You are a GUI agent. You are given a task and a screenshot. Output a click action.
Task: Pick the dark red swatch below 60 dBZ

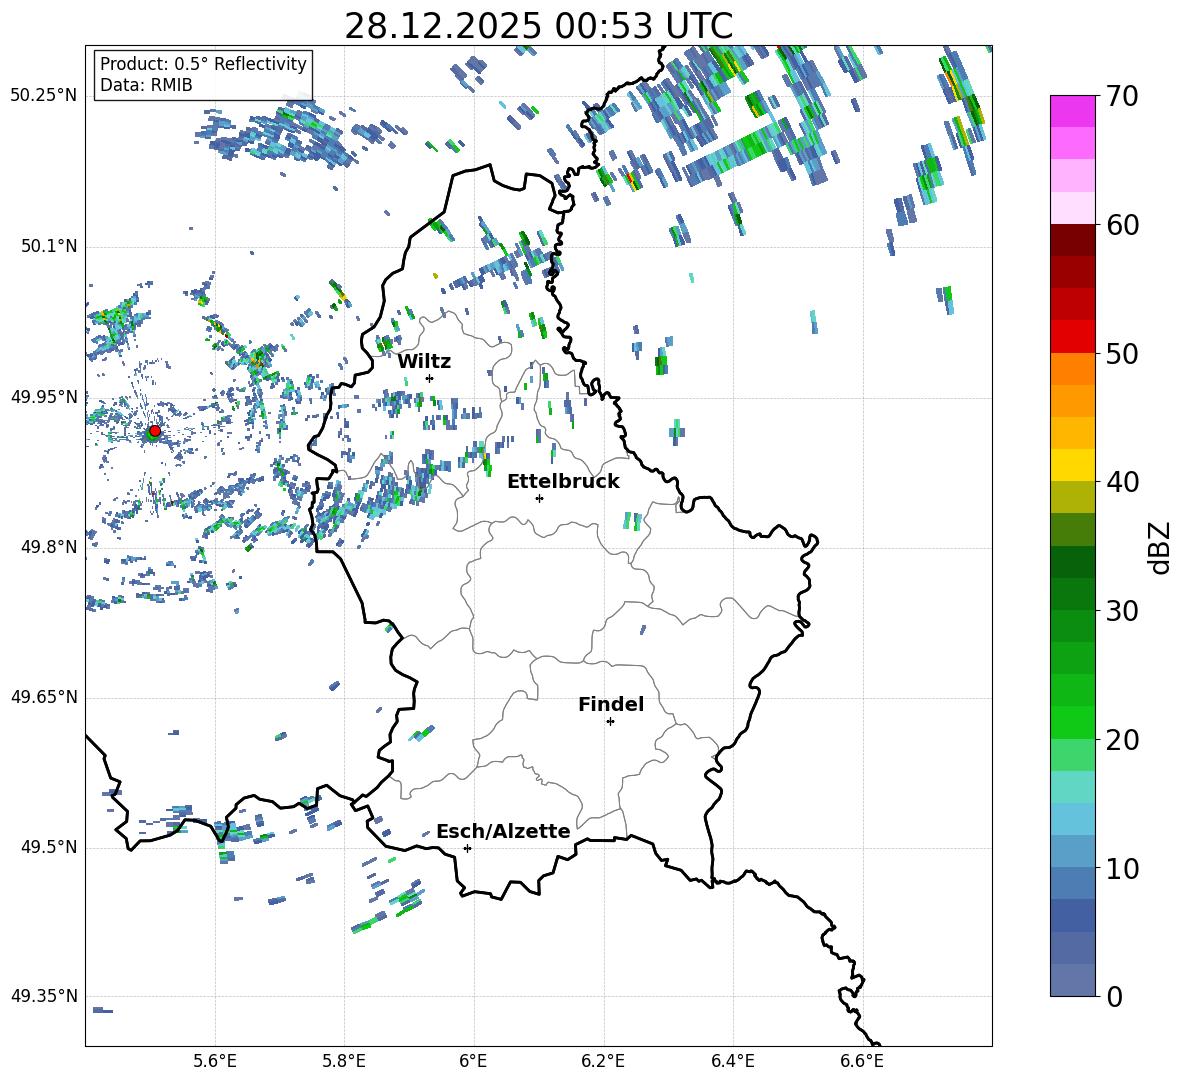click(1073, 240)
